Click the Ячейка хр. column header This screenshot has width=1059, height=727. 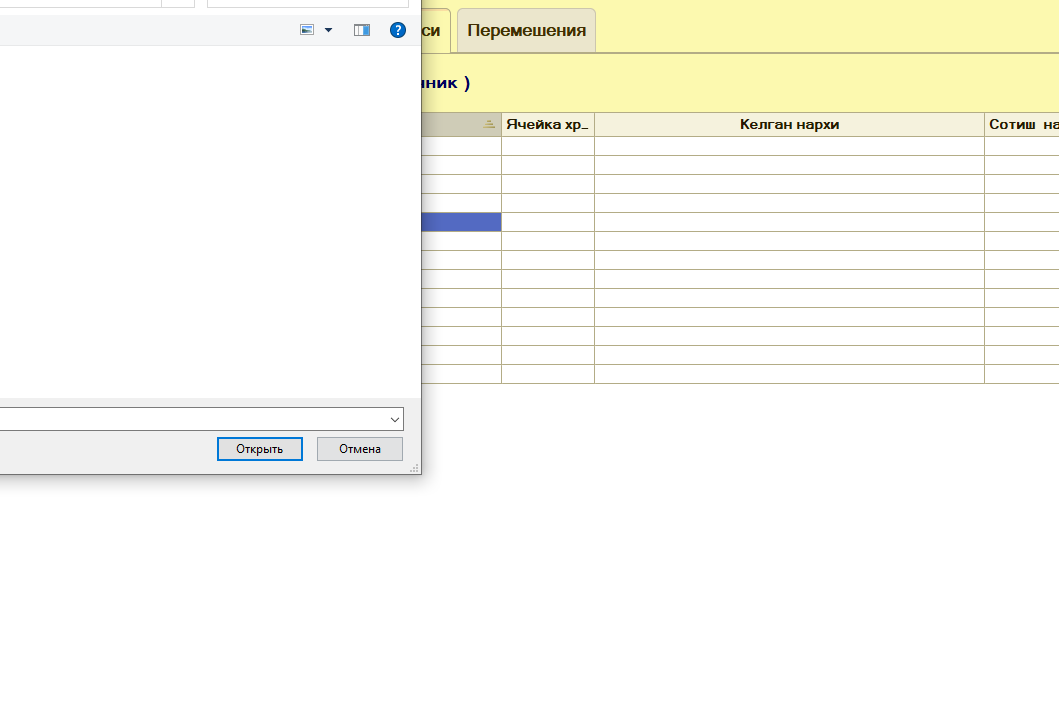[547, 124]
